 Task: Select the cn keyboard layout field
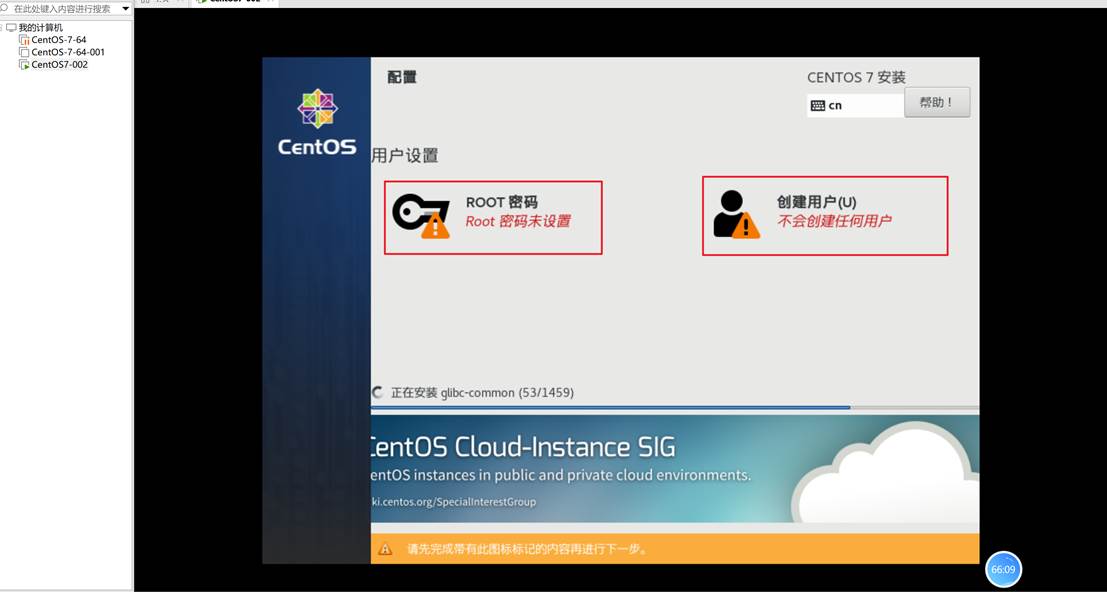pyautogui.click(x=855, y=106)
